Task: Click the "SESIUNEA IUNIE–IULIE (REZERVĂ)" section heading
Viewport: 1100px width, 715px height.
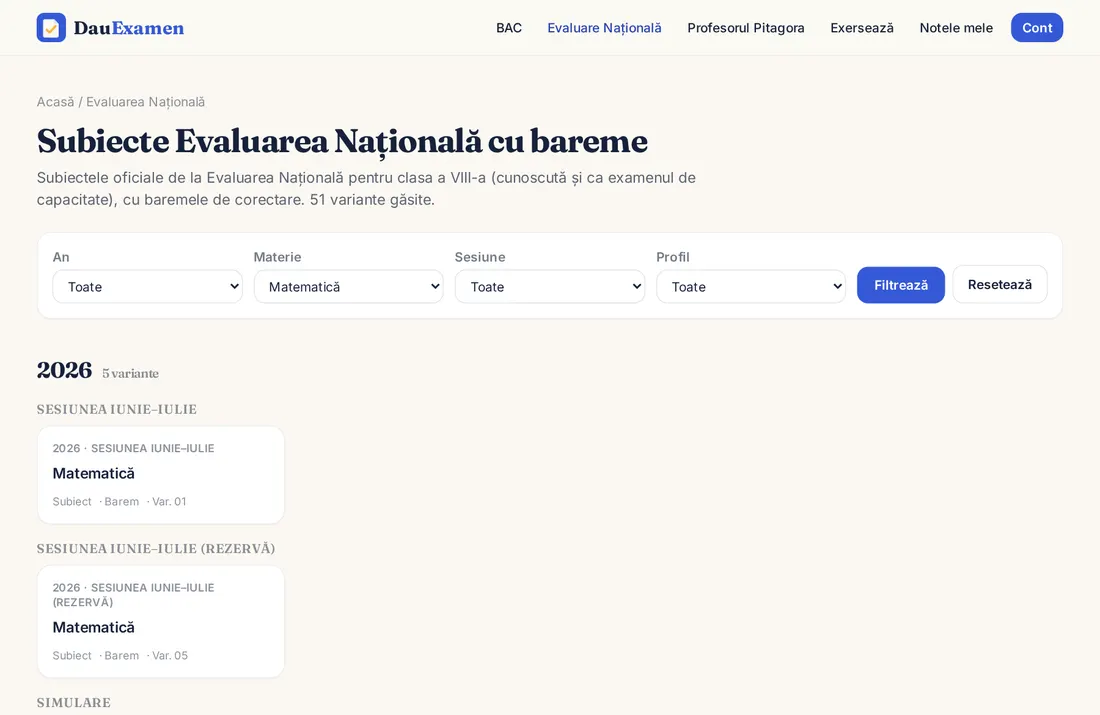Action: tap(156, 549)
